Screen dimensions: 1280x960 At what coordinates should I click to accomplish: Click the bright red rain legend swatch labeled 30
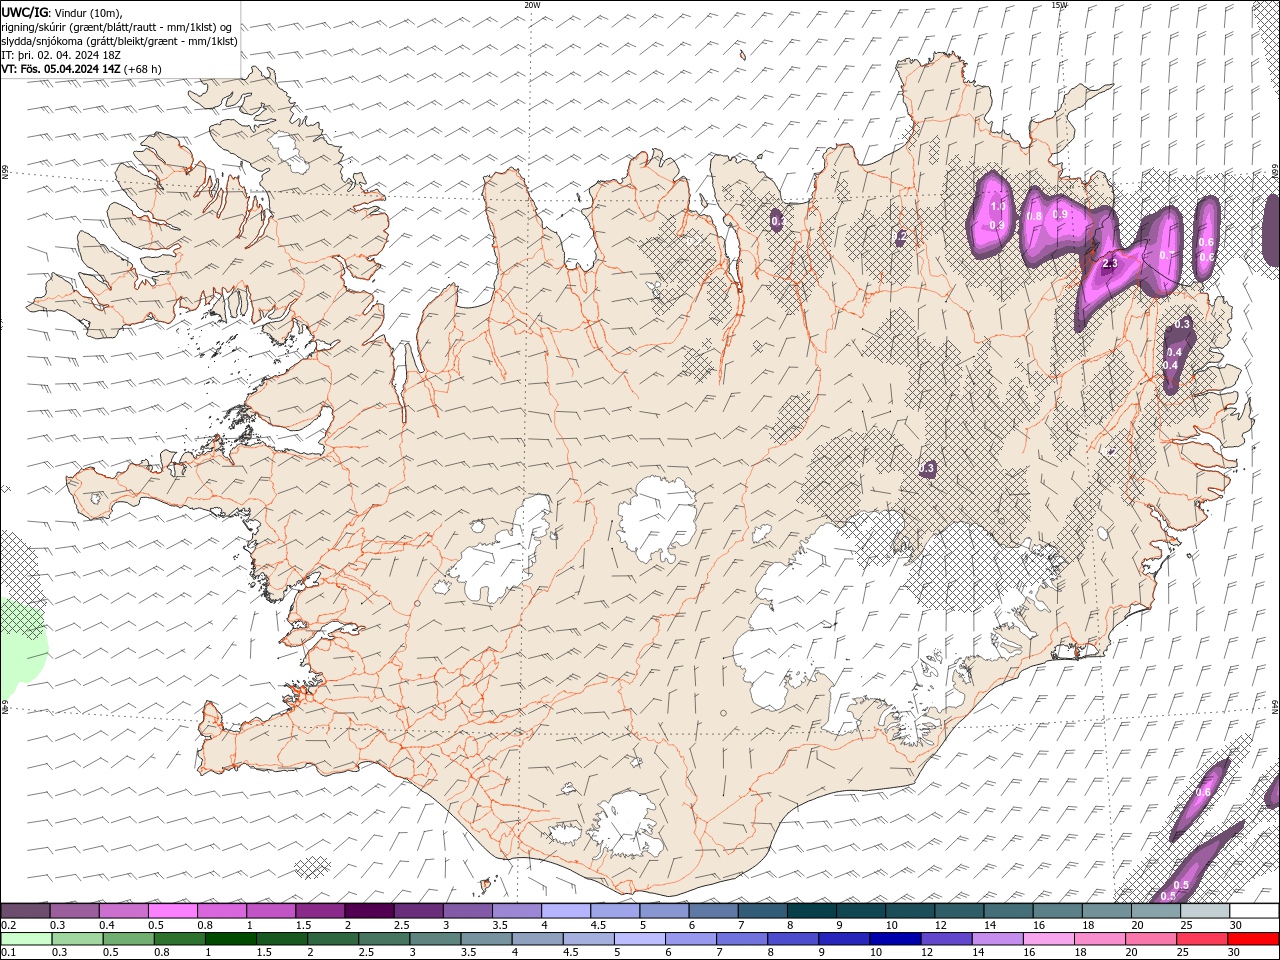(1253, 939)
